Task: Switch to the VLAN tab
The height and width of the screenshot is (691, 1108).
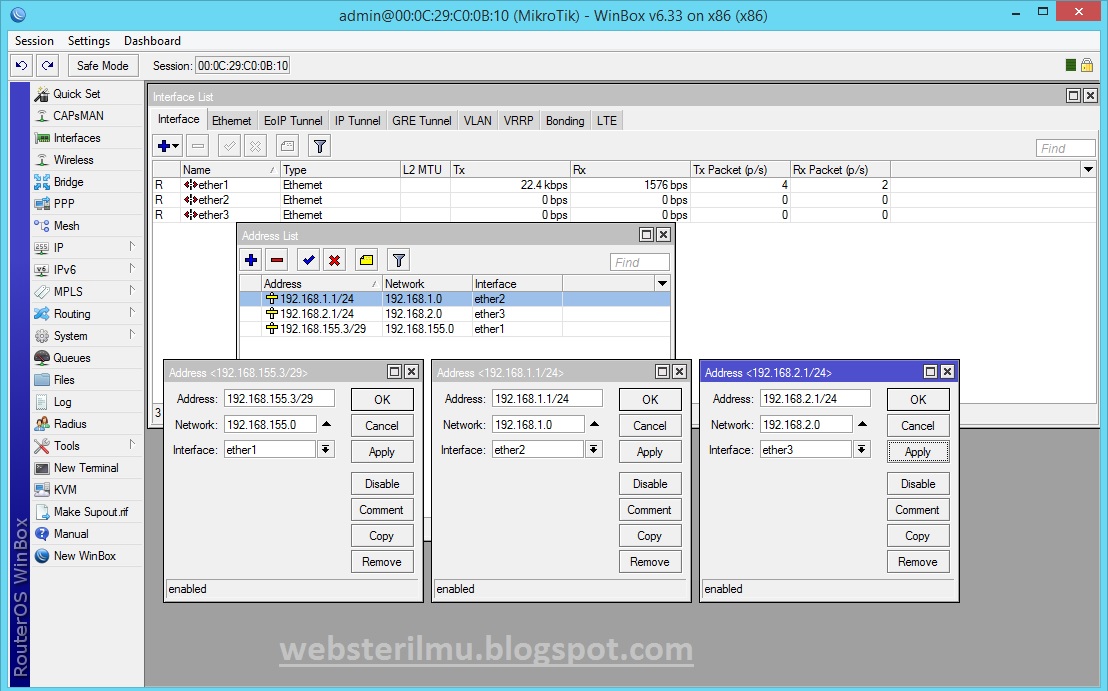Action: click(x=478, y=121)
